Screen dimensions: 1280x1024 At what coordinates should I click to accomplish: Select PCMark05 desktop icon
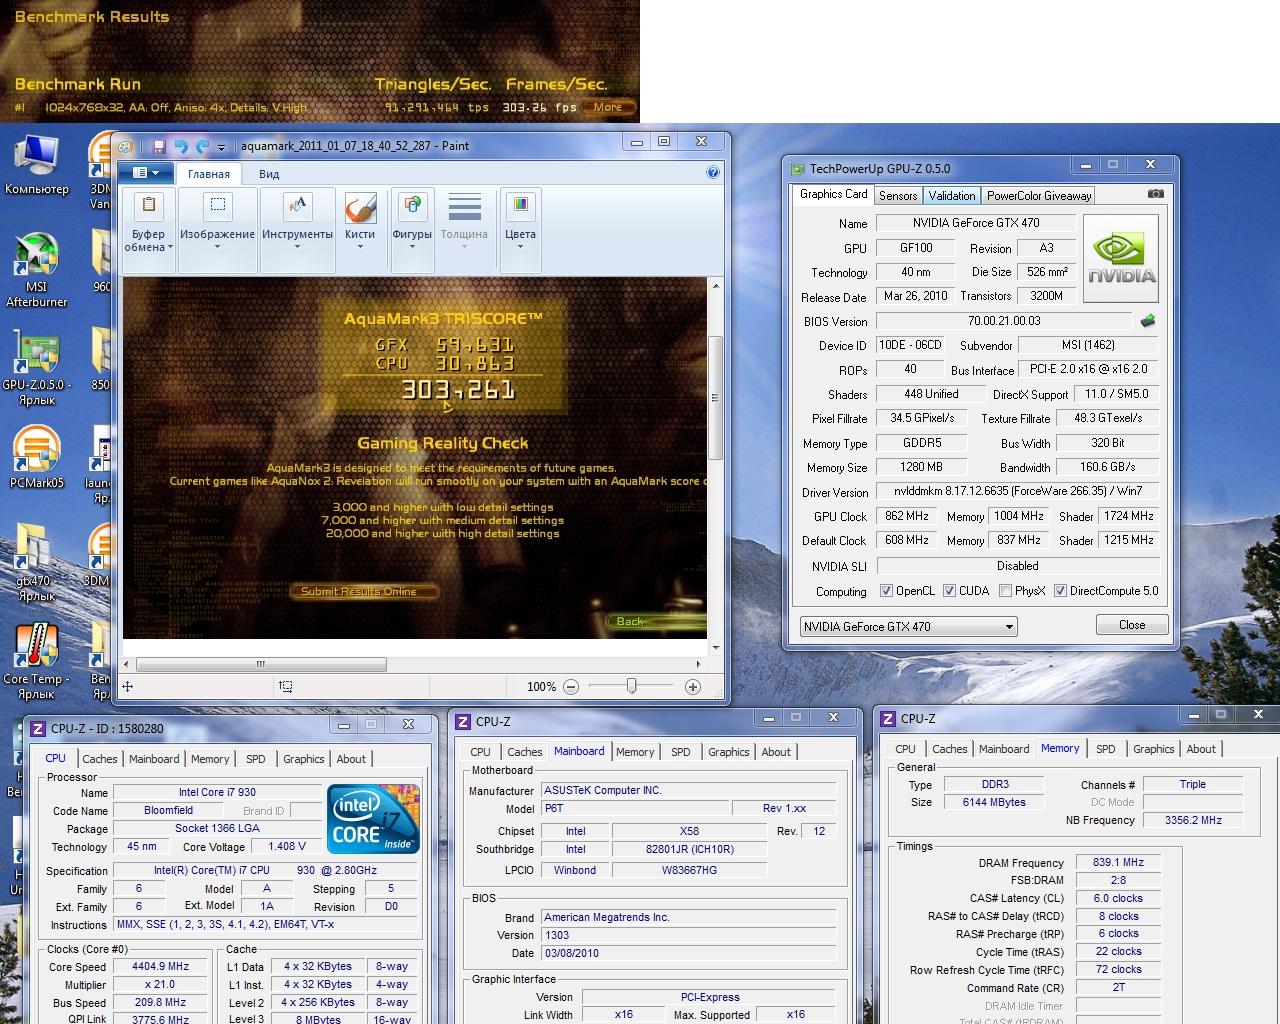tap(37, 458)
